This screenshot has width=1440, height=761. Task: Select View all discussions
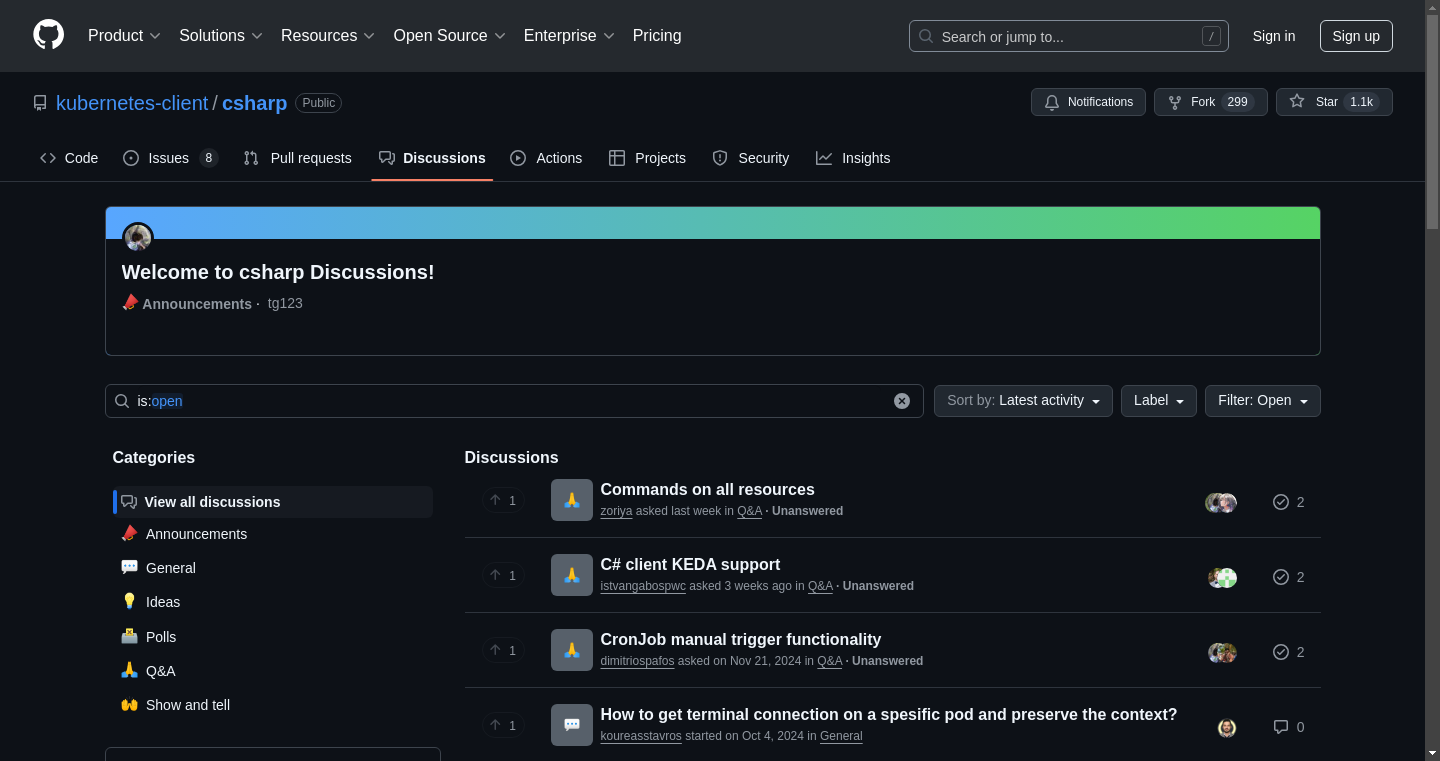click(x=273, y=502)
